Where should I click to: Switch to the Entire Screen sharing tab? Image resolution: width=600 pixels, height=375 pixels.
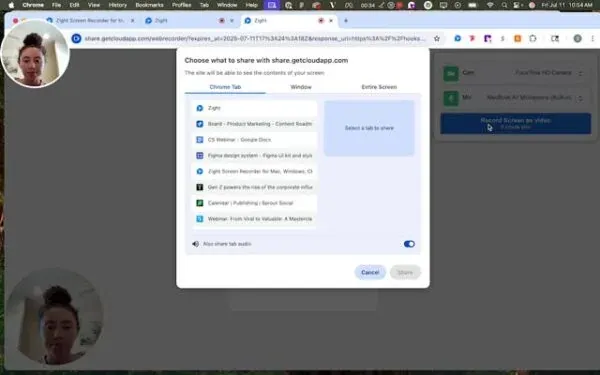click(379, 87)
